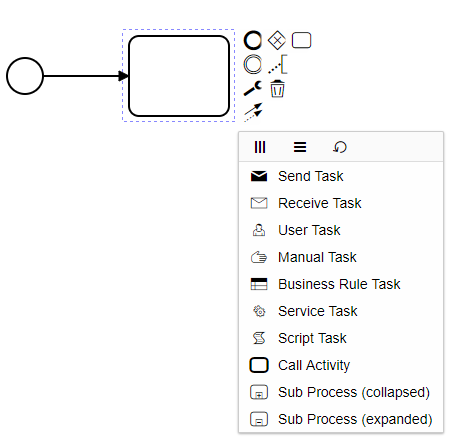Choose Receive Task from the menu
This screenshot has width=449, height=438.
pos(341,203)
